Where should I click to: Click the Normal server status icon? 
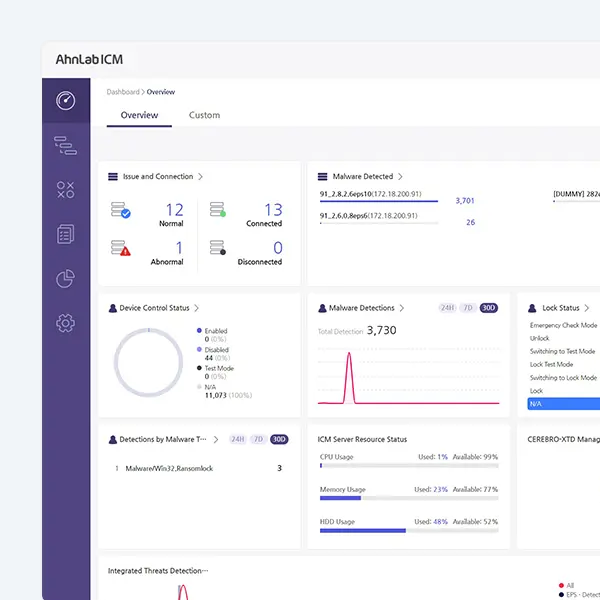120,211
